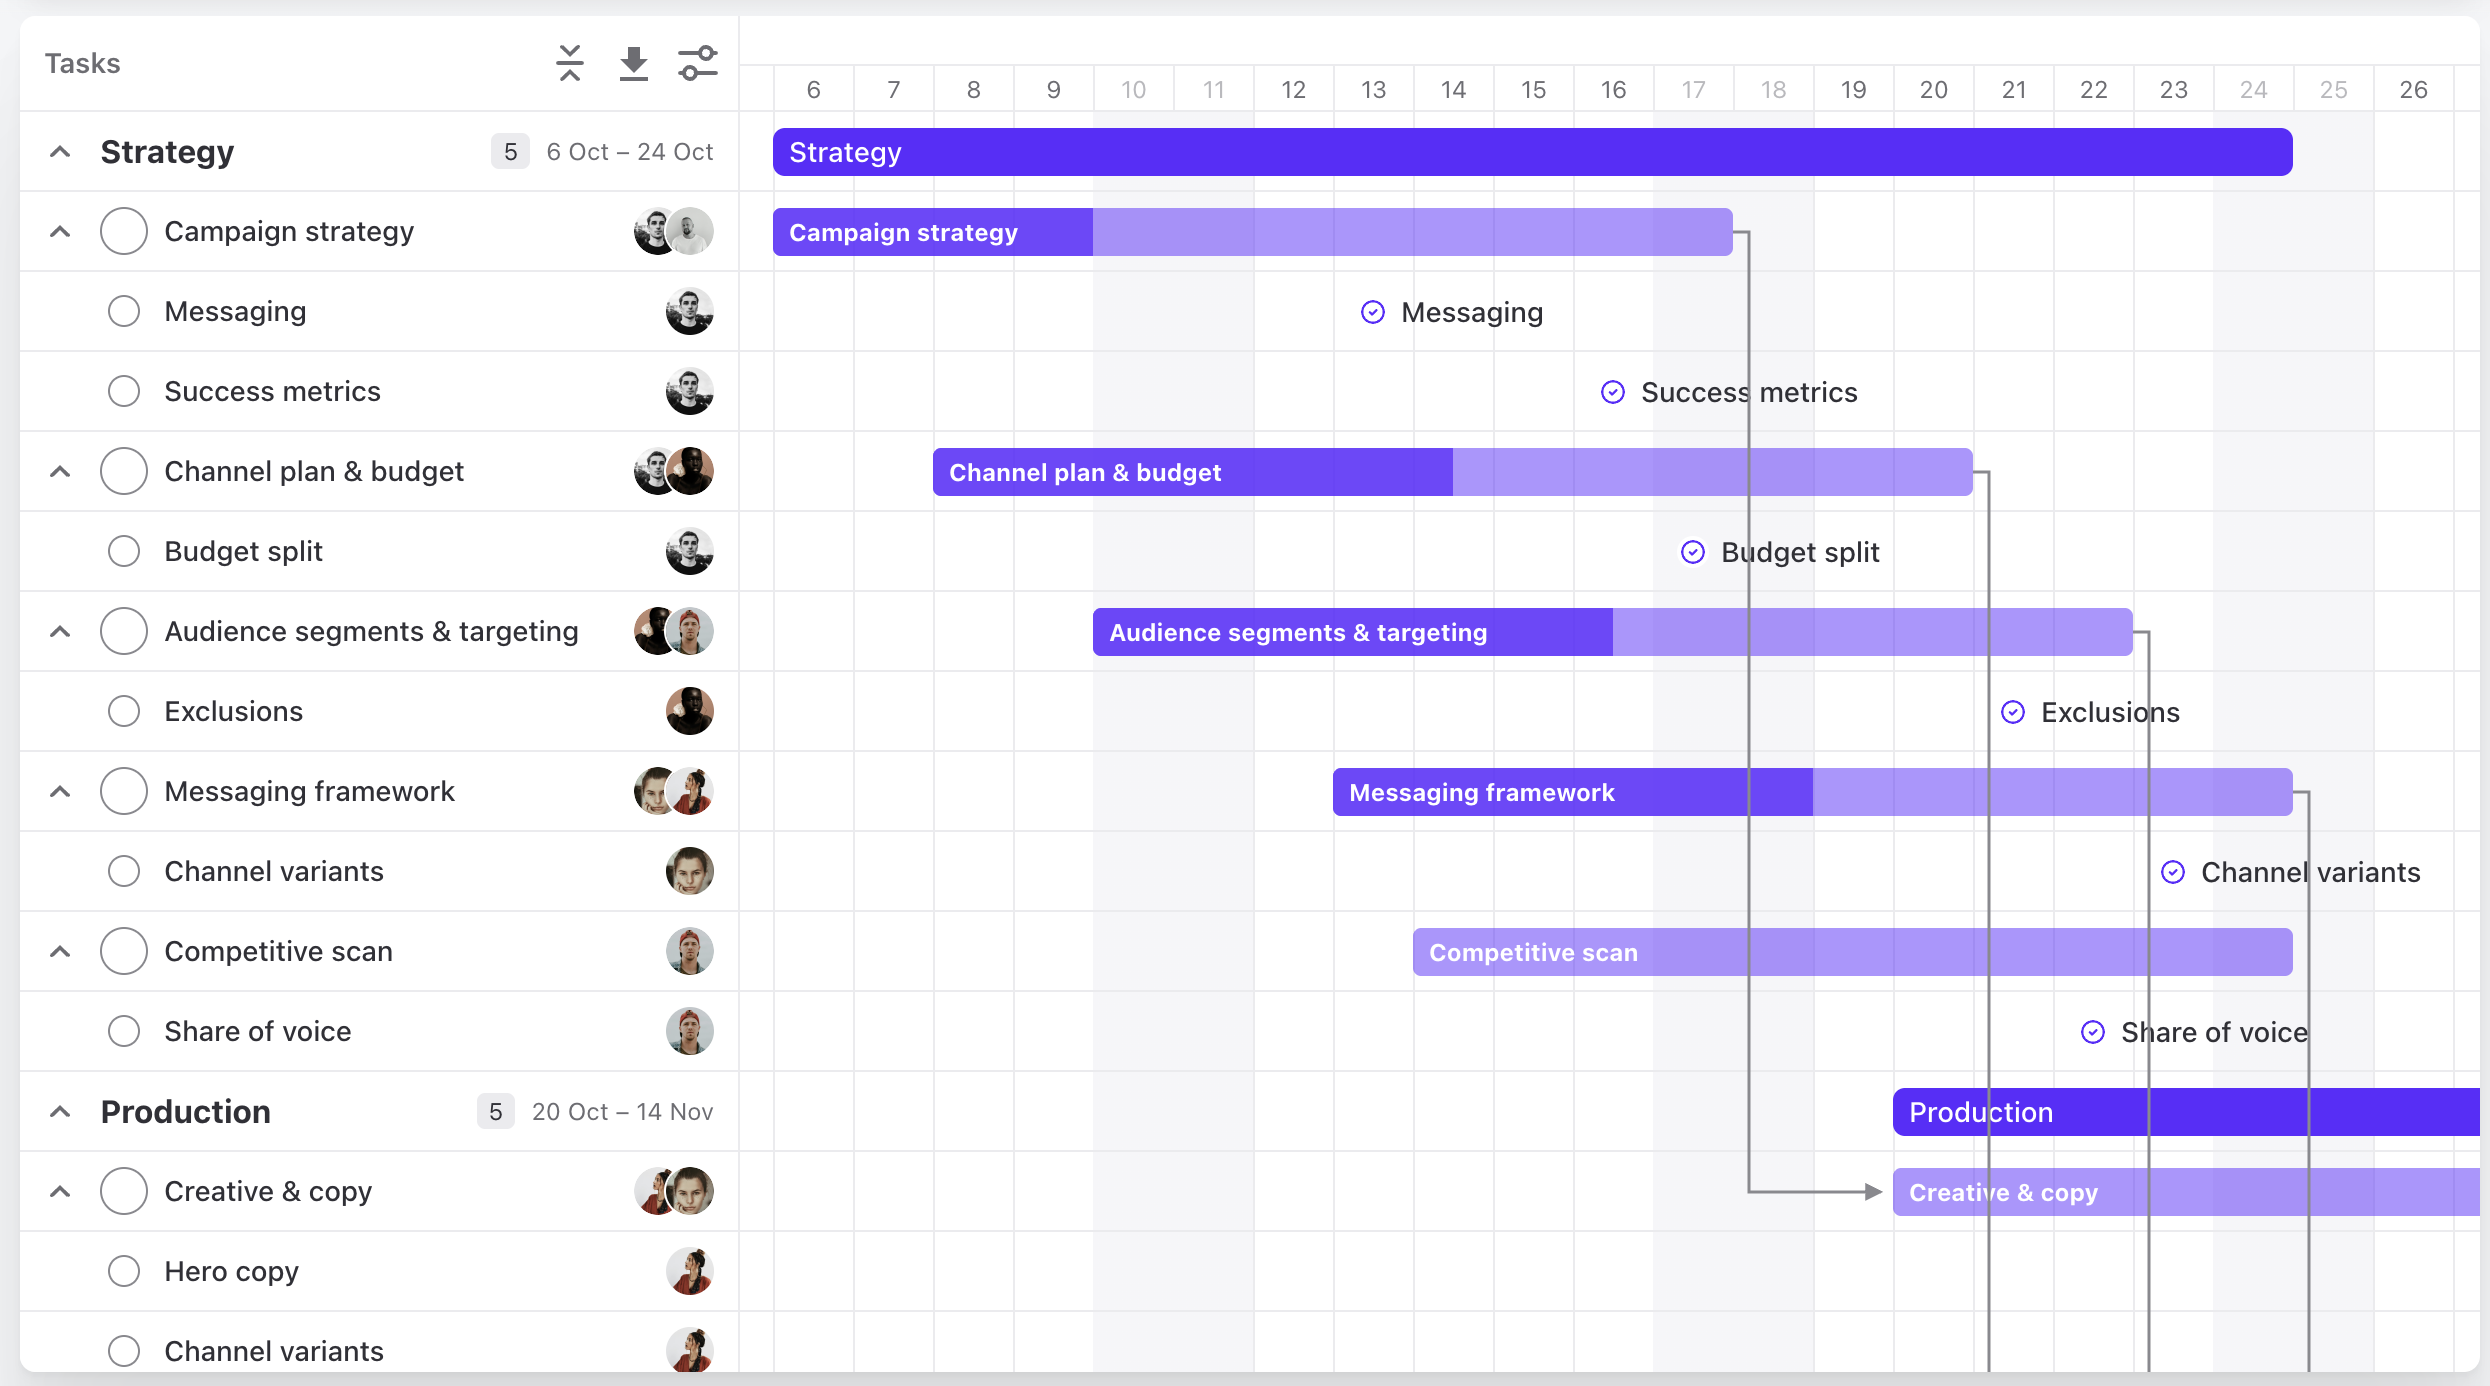Complete the Audience segments & targeting task
Viewport: 2490px width, 1386px height.
coord(124,631)
